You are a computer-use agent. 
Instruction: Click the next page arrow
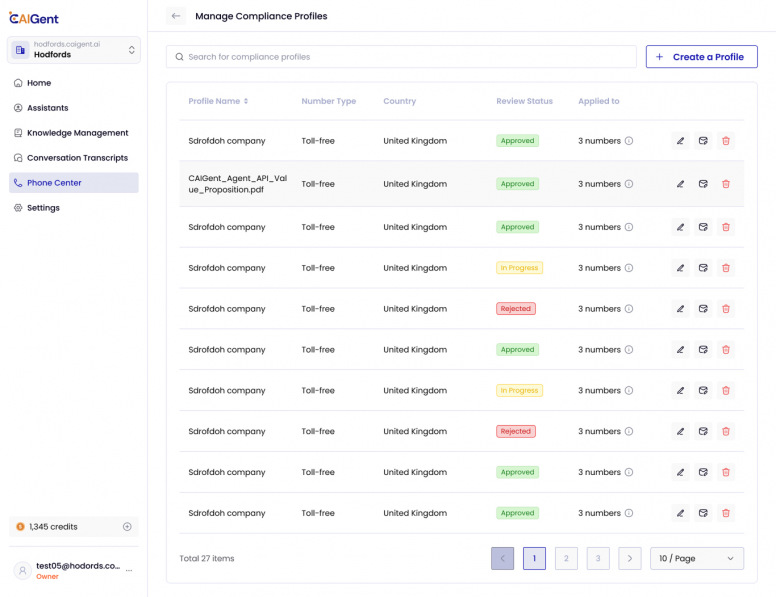[629, 558]
